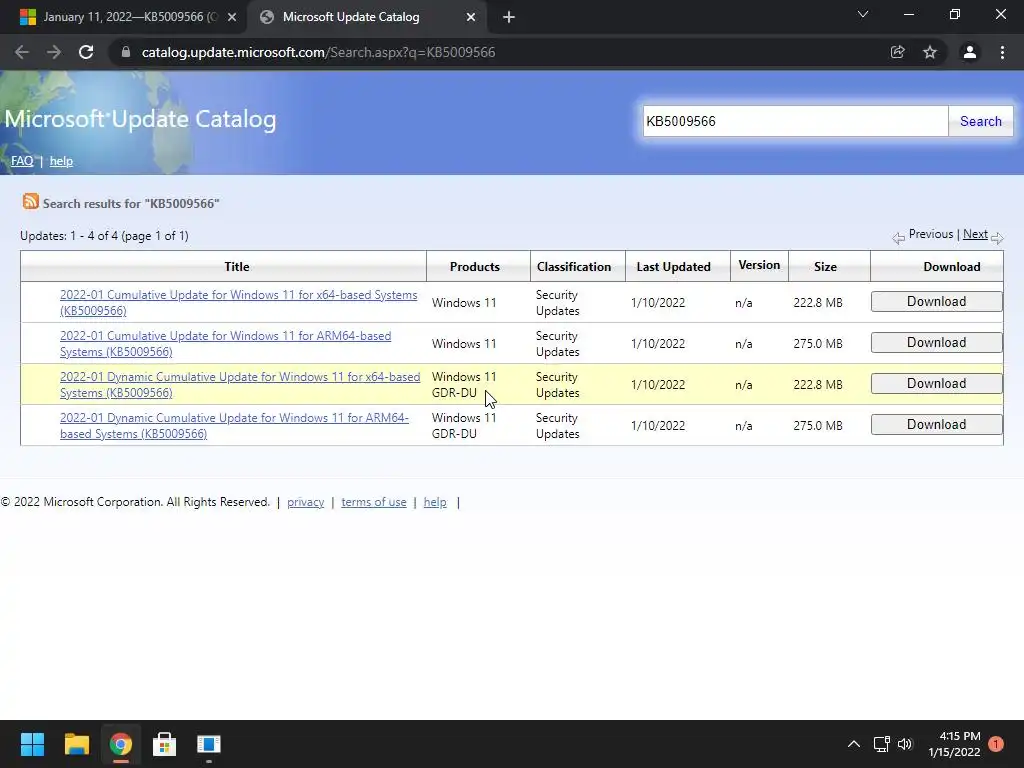Screen dimensions: 1024x768
Task: Sort by the Last Updated column header
Action: (x=673, y=266)
